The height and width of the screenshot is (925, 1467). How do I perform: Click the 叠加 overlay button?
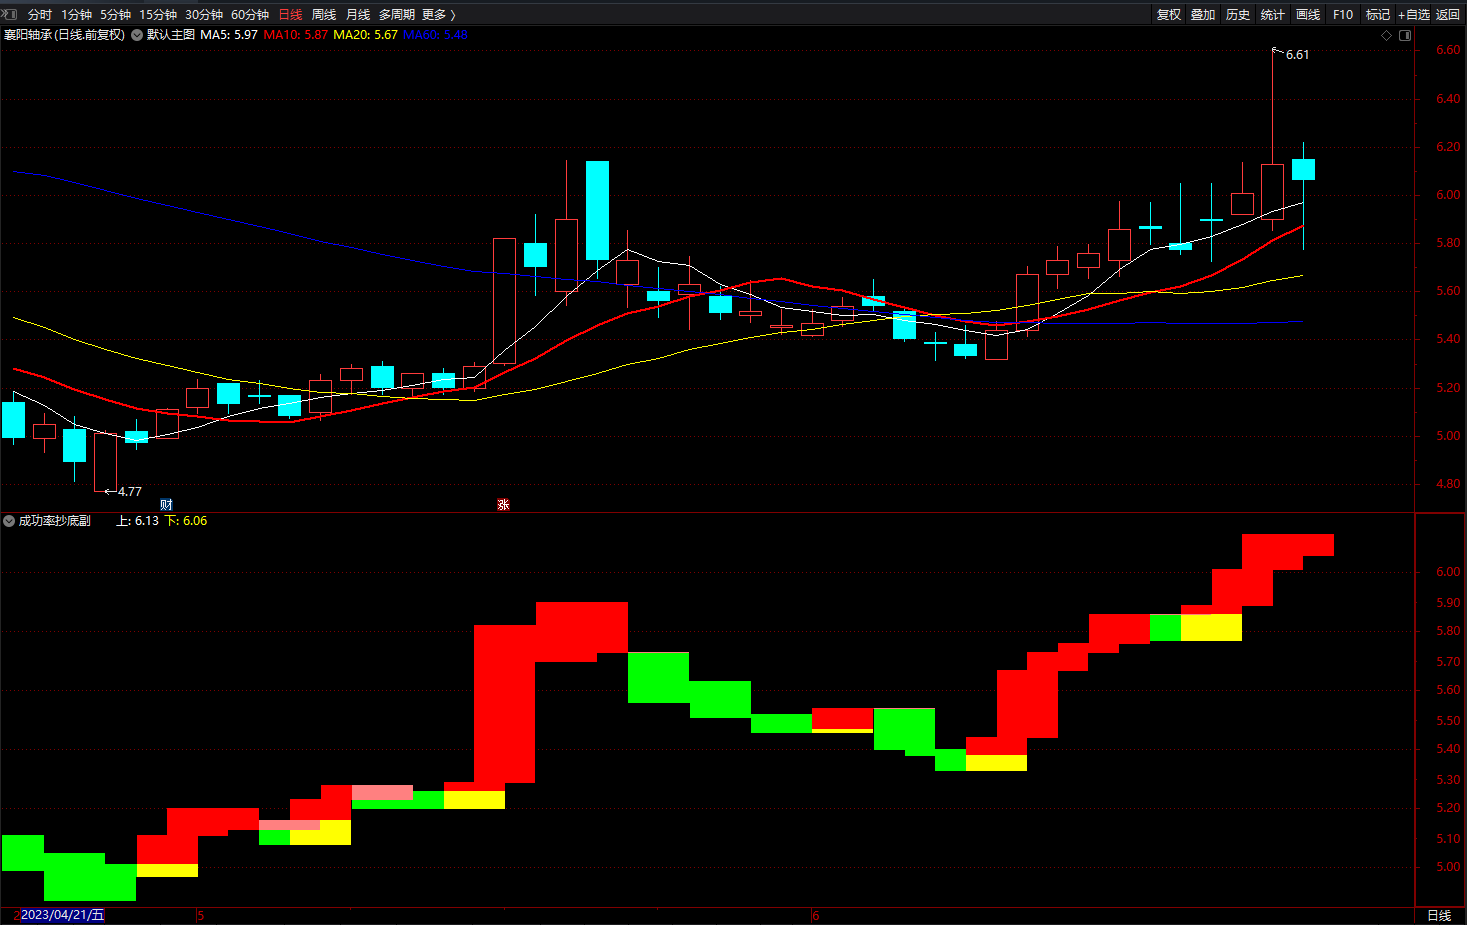pos(1203,14)
